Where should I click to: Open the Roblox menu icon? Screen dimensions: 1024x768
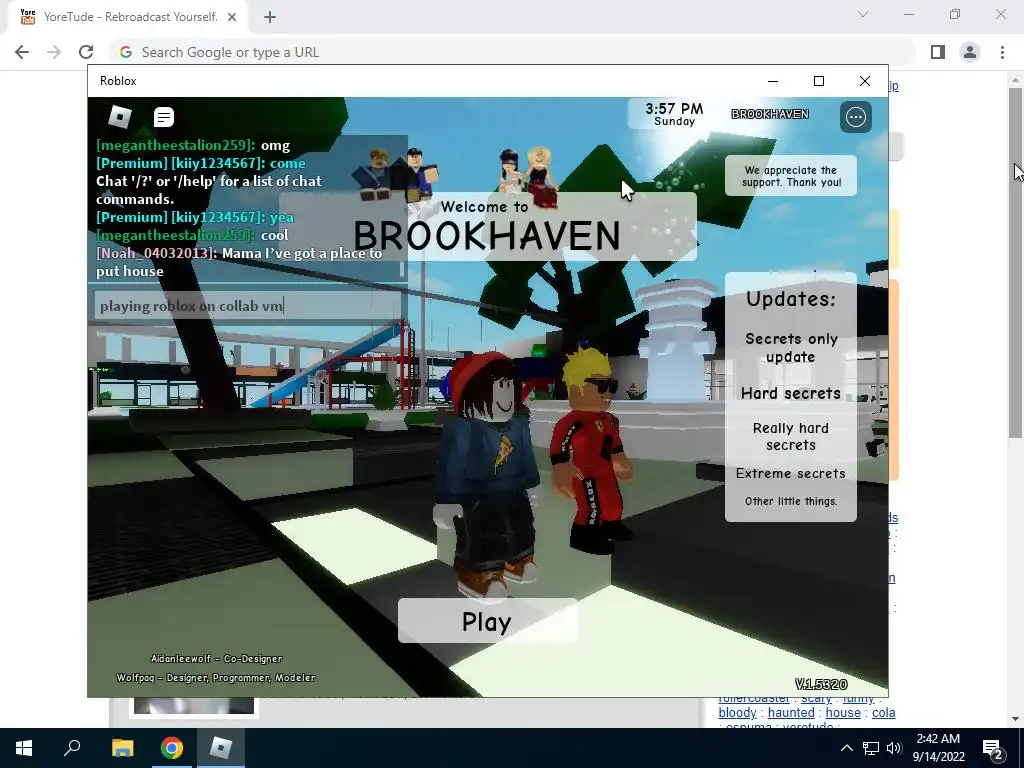coord(120,117)
